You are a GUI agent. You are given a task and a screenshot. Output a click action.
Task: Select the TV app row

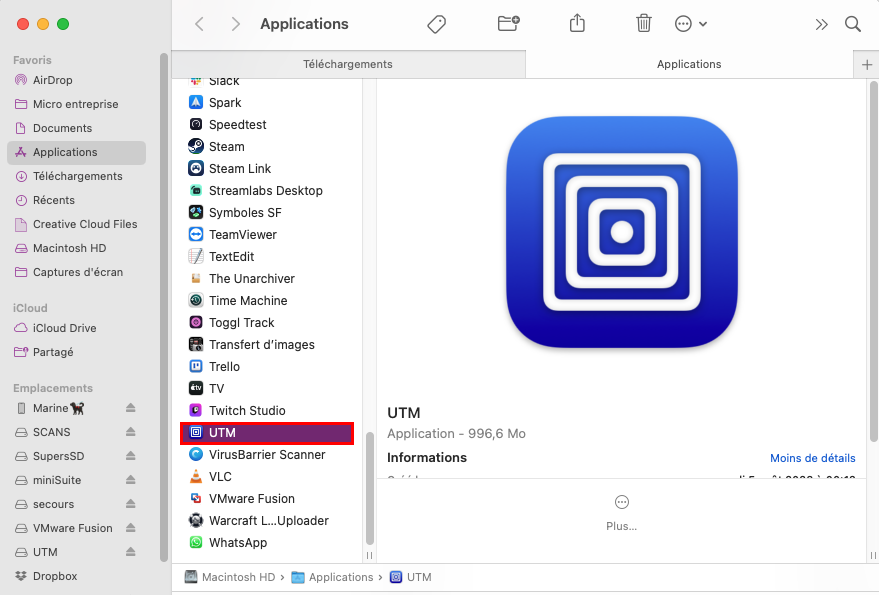pyautogui.click(x=267, y=389)
